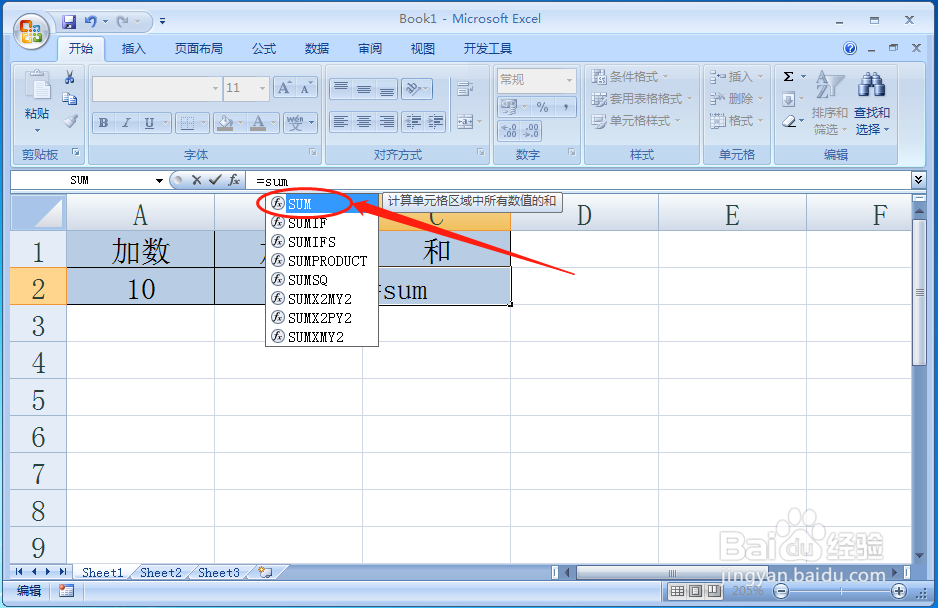Viewport: 938px width, 608px height.
Task: Apply comma style number format
Action: (565, 107)
